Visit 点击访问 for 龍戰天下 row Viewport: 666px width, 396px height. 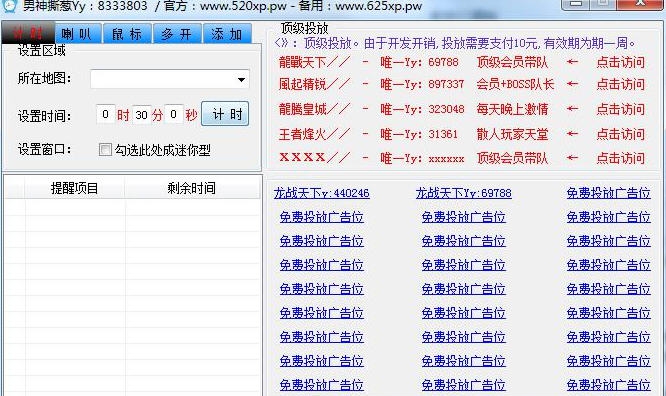pos(620,62)
